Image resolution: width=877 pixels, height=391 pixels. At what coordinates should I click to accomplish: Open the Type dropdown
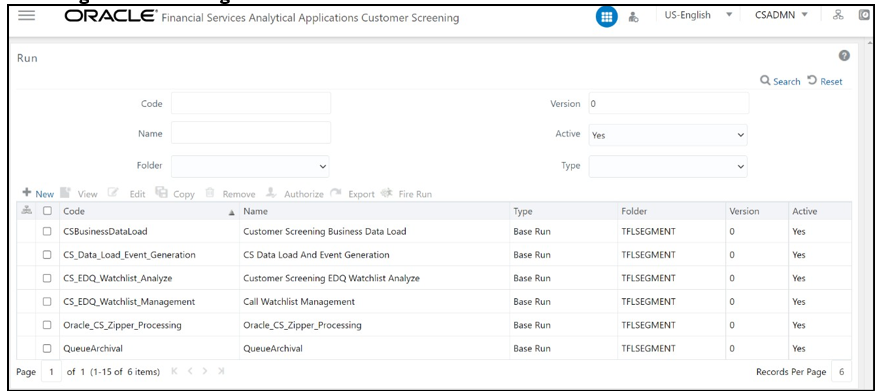coord(668,166)
